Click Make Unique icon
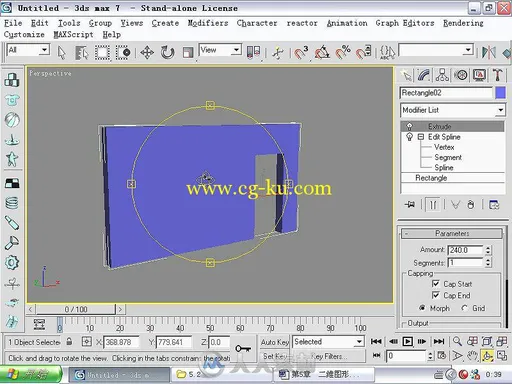The height and width of the screenshot is (384, 512). point(455,204)
